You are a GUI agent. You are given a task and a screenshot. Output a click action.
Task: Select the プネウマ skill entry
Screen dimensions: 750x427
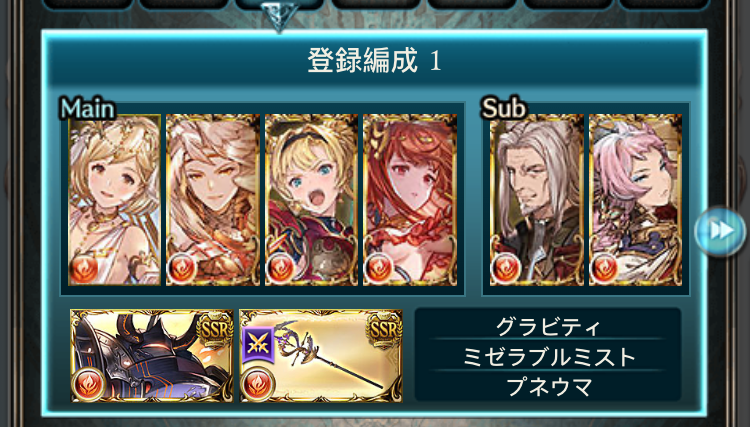548,386
